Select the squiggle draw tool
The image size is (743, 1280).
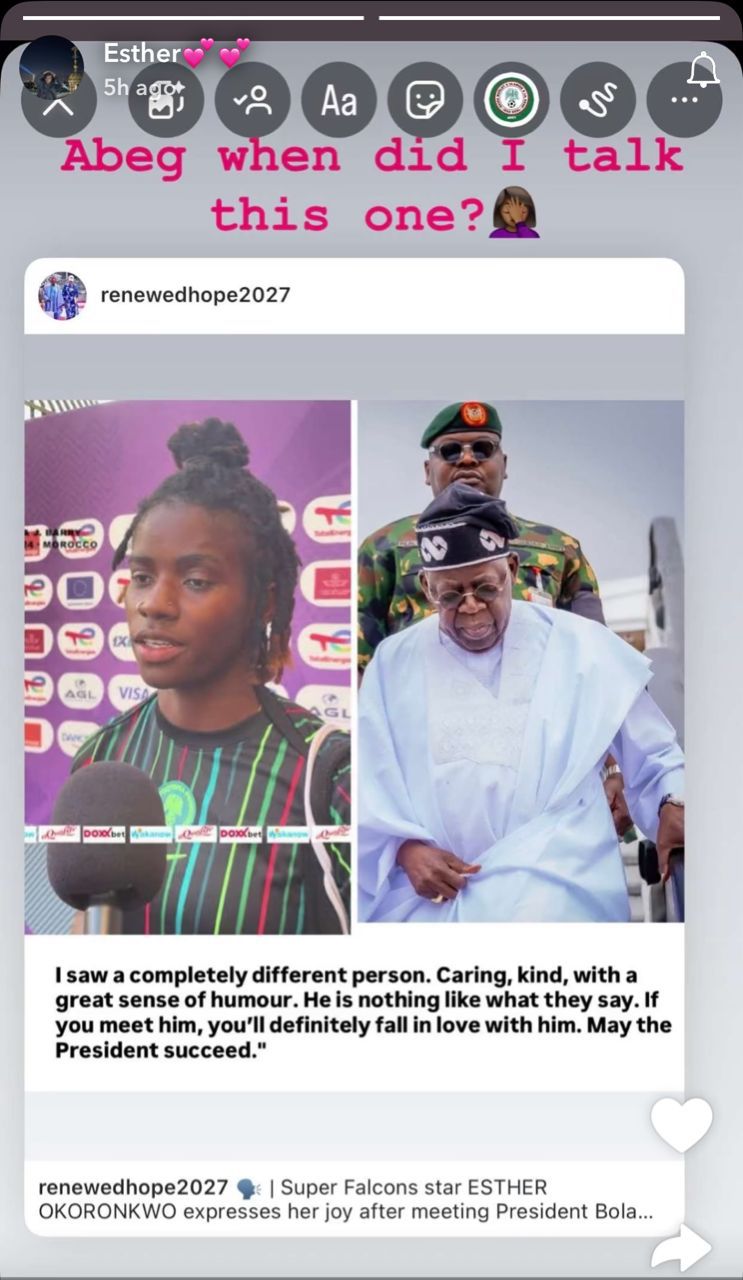[598, 100]
